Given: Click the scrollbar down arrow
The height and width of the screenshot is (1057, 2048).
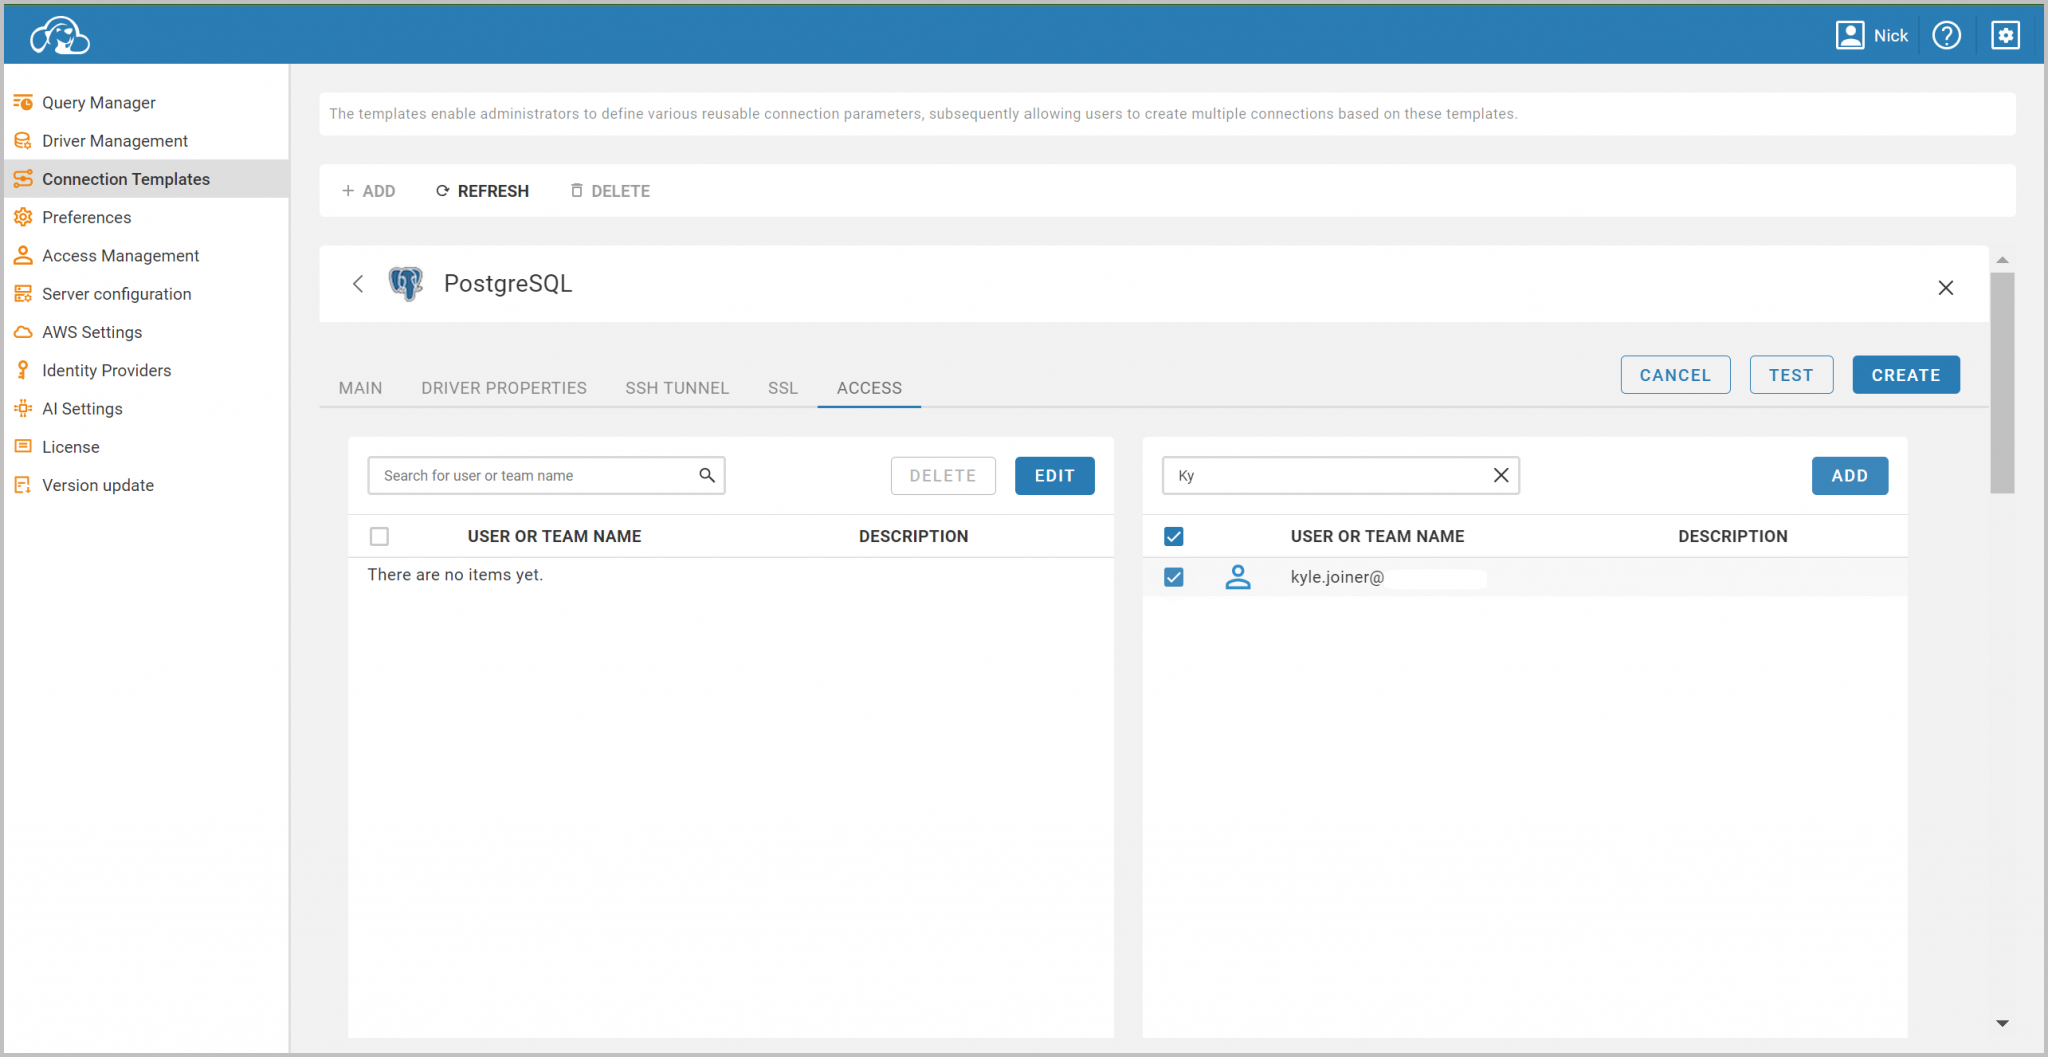Looking at the screenshot, I should [x=2002, y=1023].
